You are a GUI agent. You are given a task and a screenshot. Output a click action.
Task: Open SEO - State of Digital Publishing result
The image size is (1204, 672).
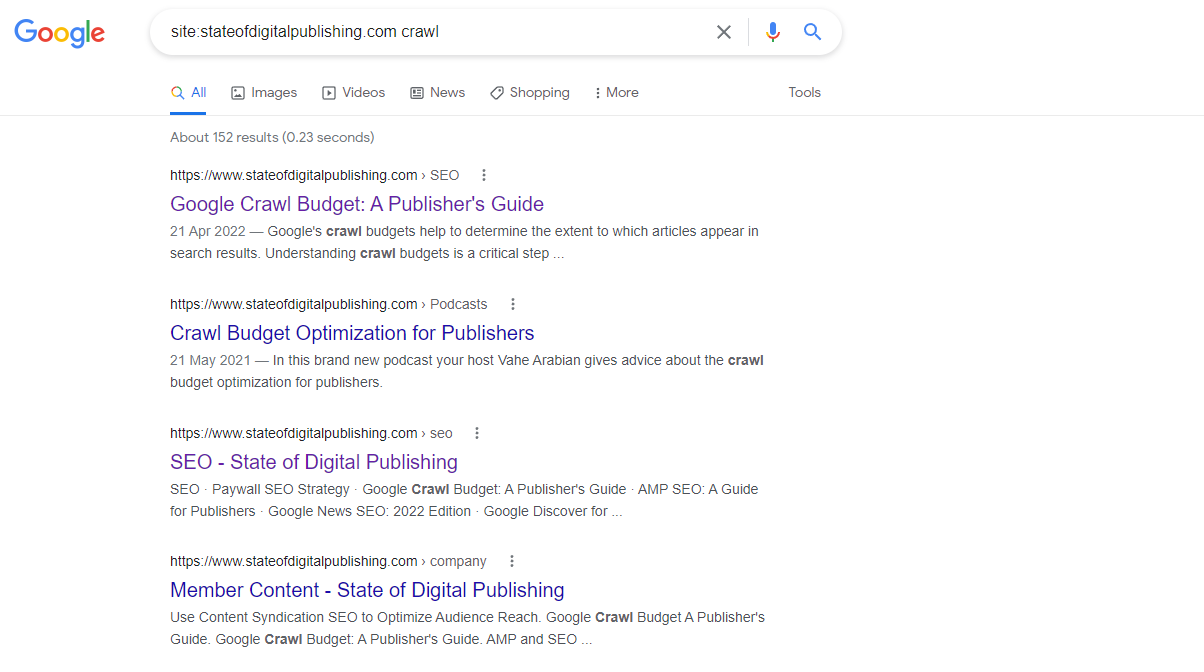314,462
